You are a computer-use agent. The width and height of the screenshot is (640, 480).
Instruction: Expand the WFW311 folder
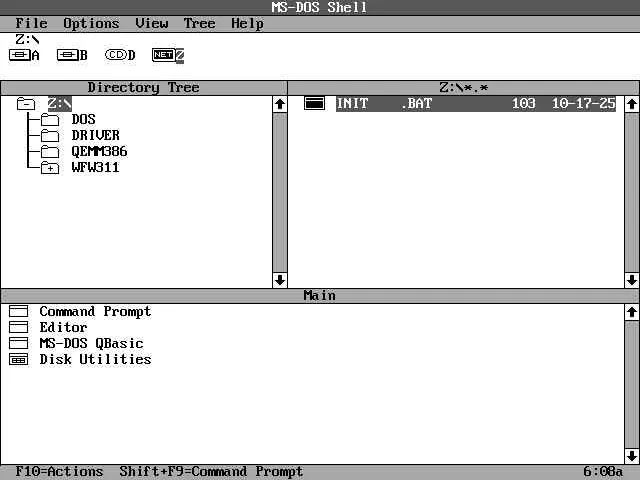(x=50, y=167)
